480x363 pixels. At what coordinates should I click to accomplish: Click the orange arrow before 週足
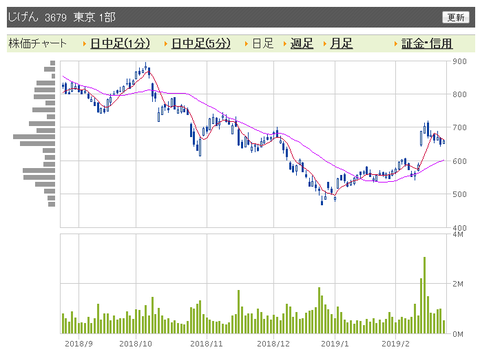click(285, 44)
